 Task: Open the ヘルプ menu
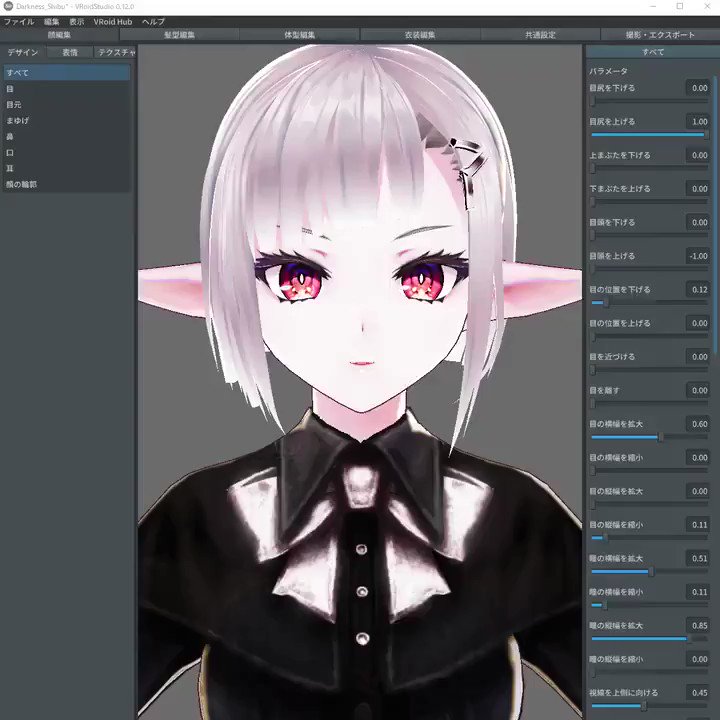(x=153, y=22)
